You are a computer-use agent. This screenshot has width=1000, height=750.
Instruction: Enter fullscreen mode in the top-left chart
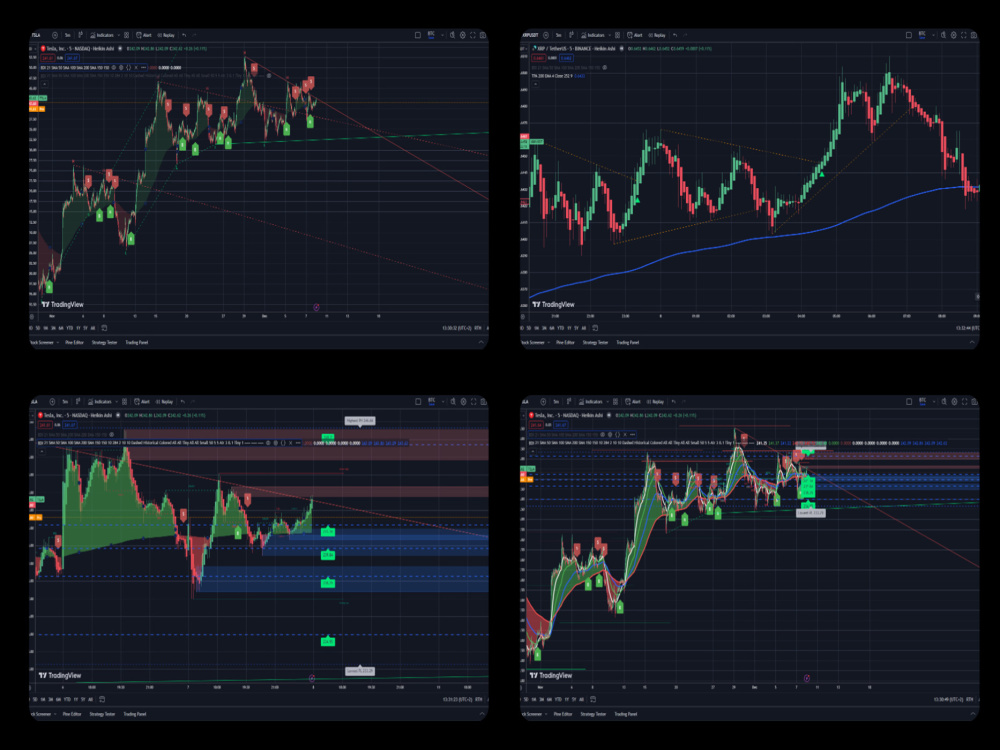473,35
